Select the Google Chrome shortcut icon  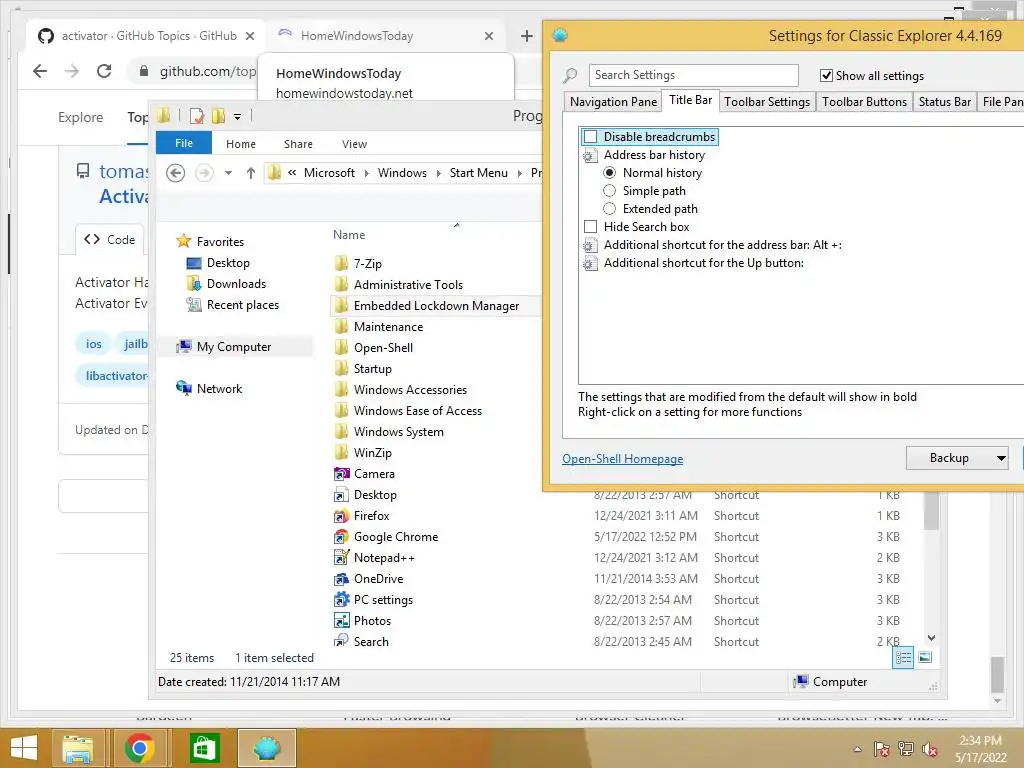click(341, 537)
